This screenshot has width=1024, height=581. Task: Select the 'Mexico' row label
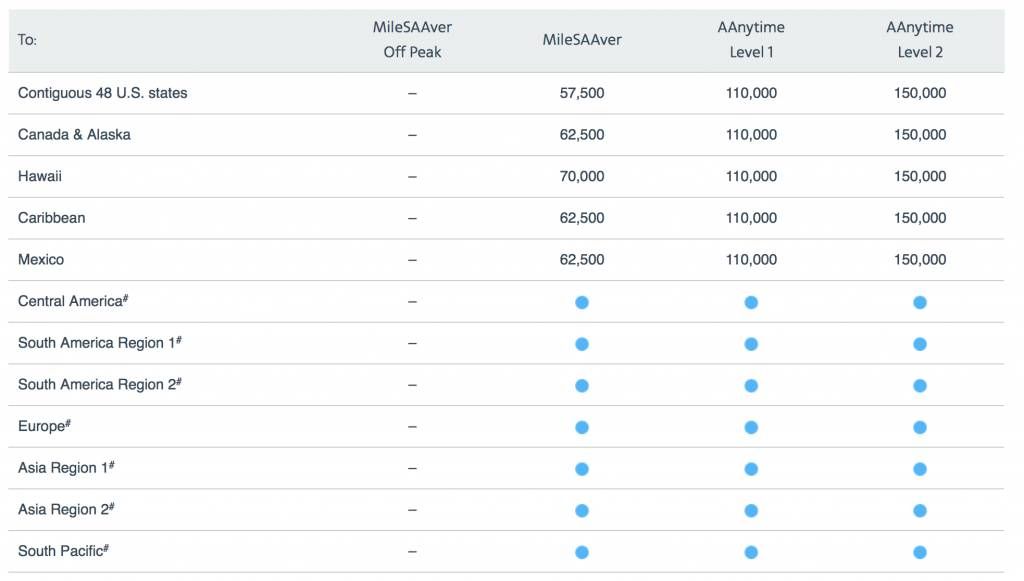[41, 260]
